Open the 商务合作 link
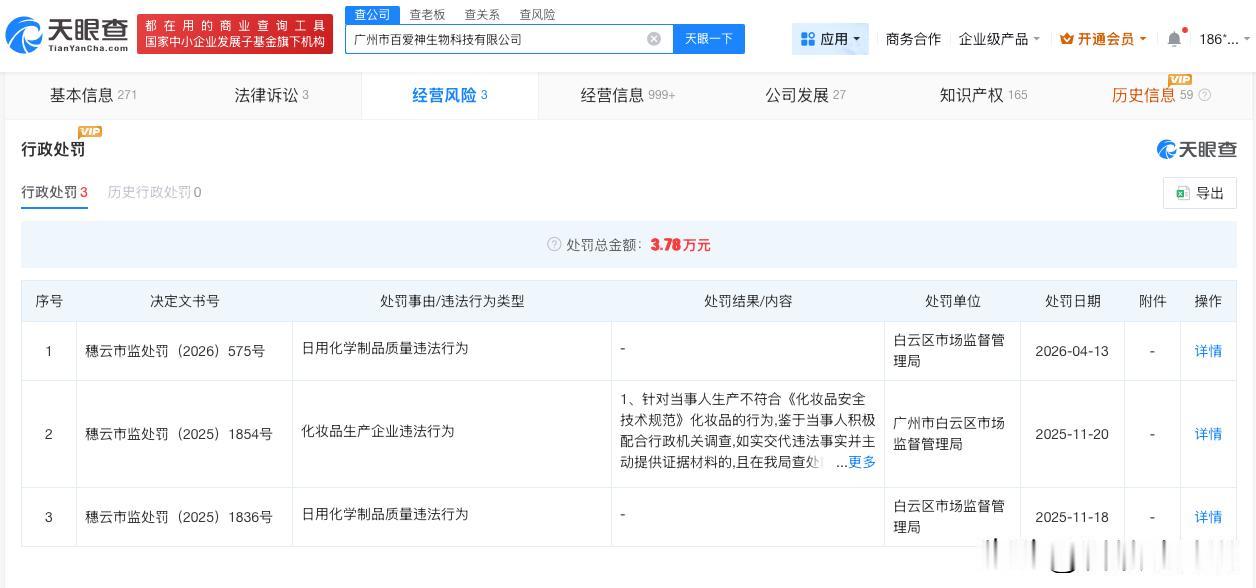 click(913, 39)
